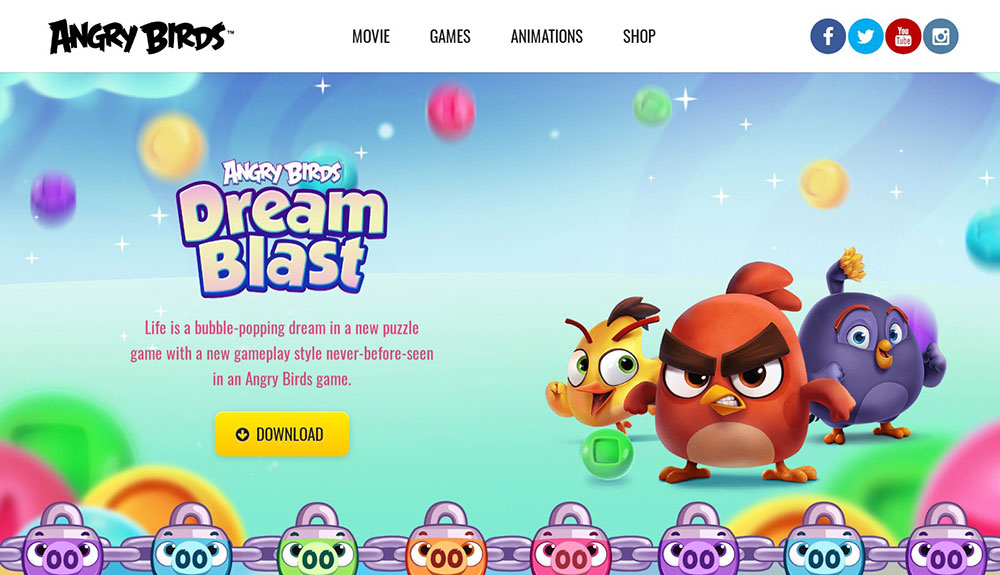Click the pink pig padlock icon
This screenshot has height=575, width=1000.
[x=571, y=541]
